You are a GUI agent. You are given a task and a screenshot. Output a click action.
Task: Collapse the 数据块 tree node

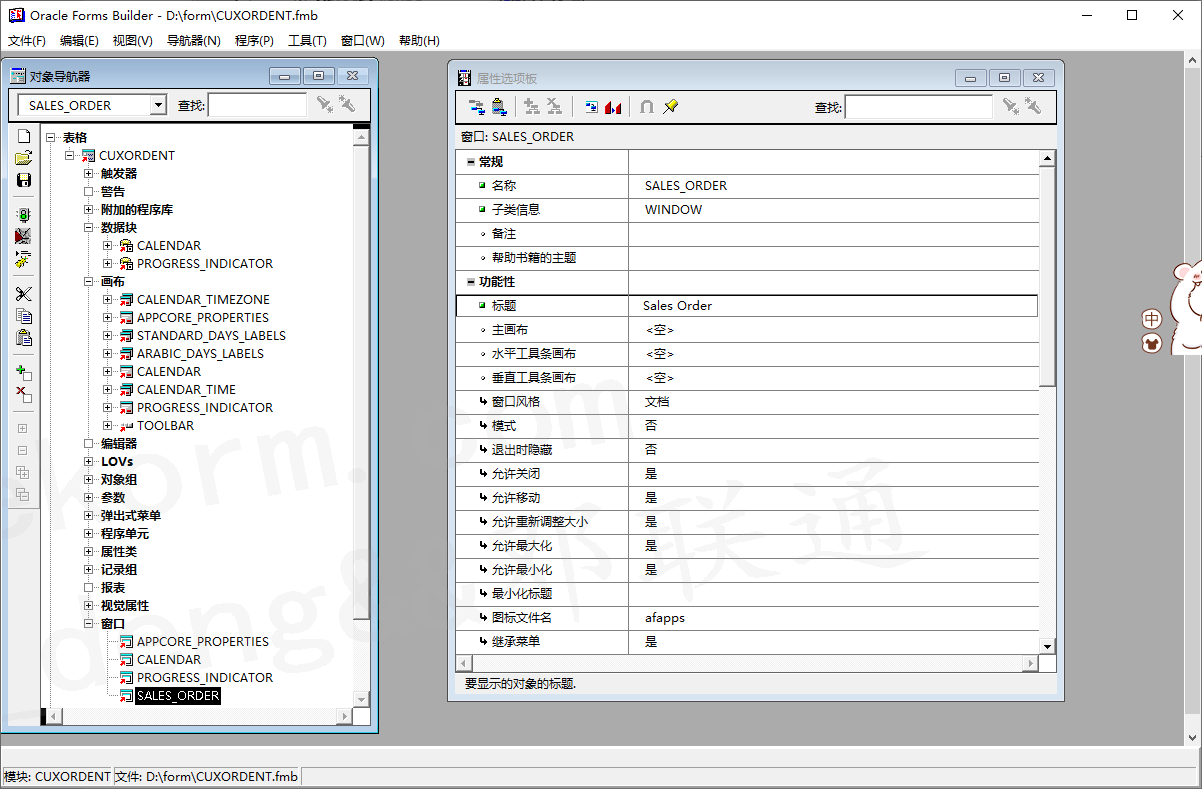pyautogui.click(x=90, y=227)
